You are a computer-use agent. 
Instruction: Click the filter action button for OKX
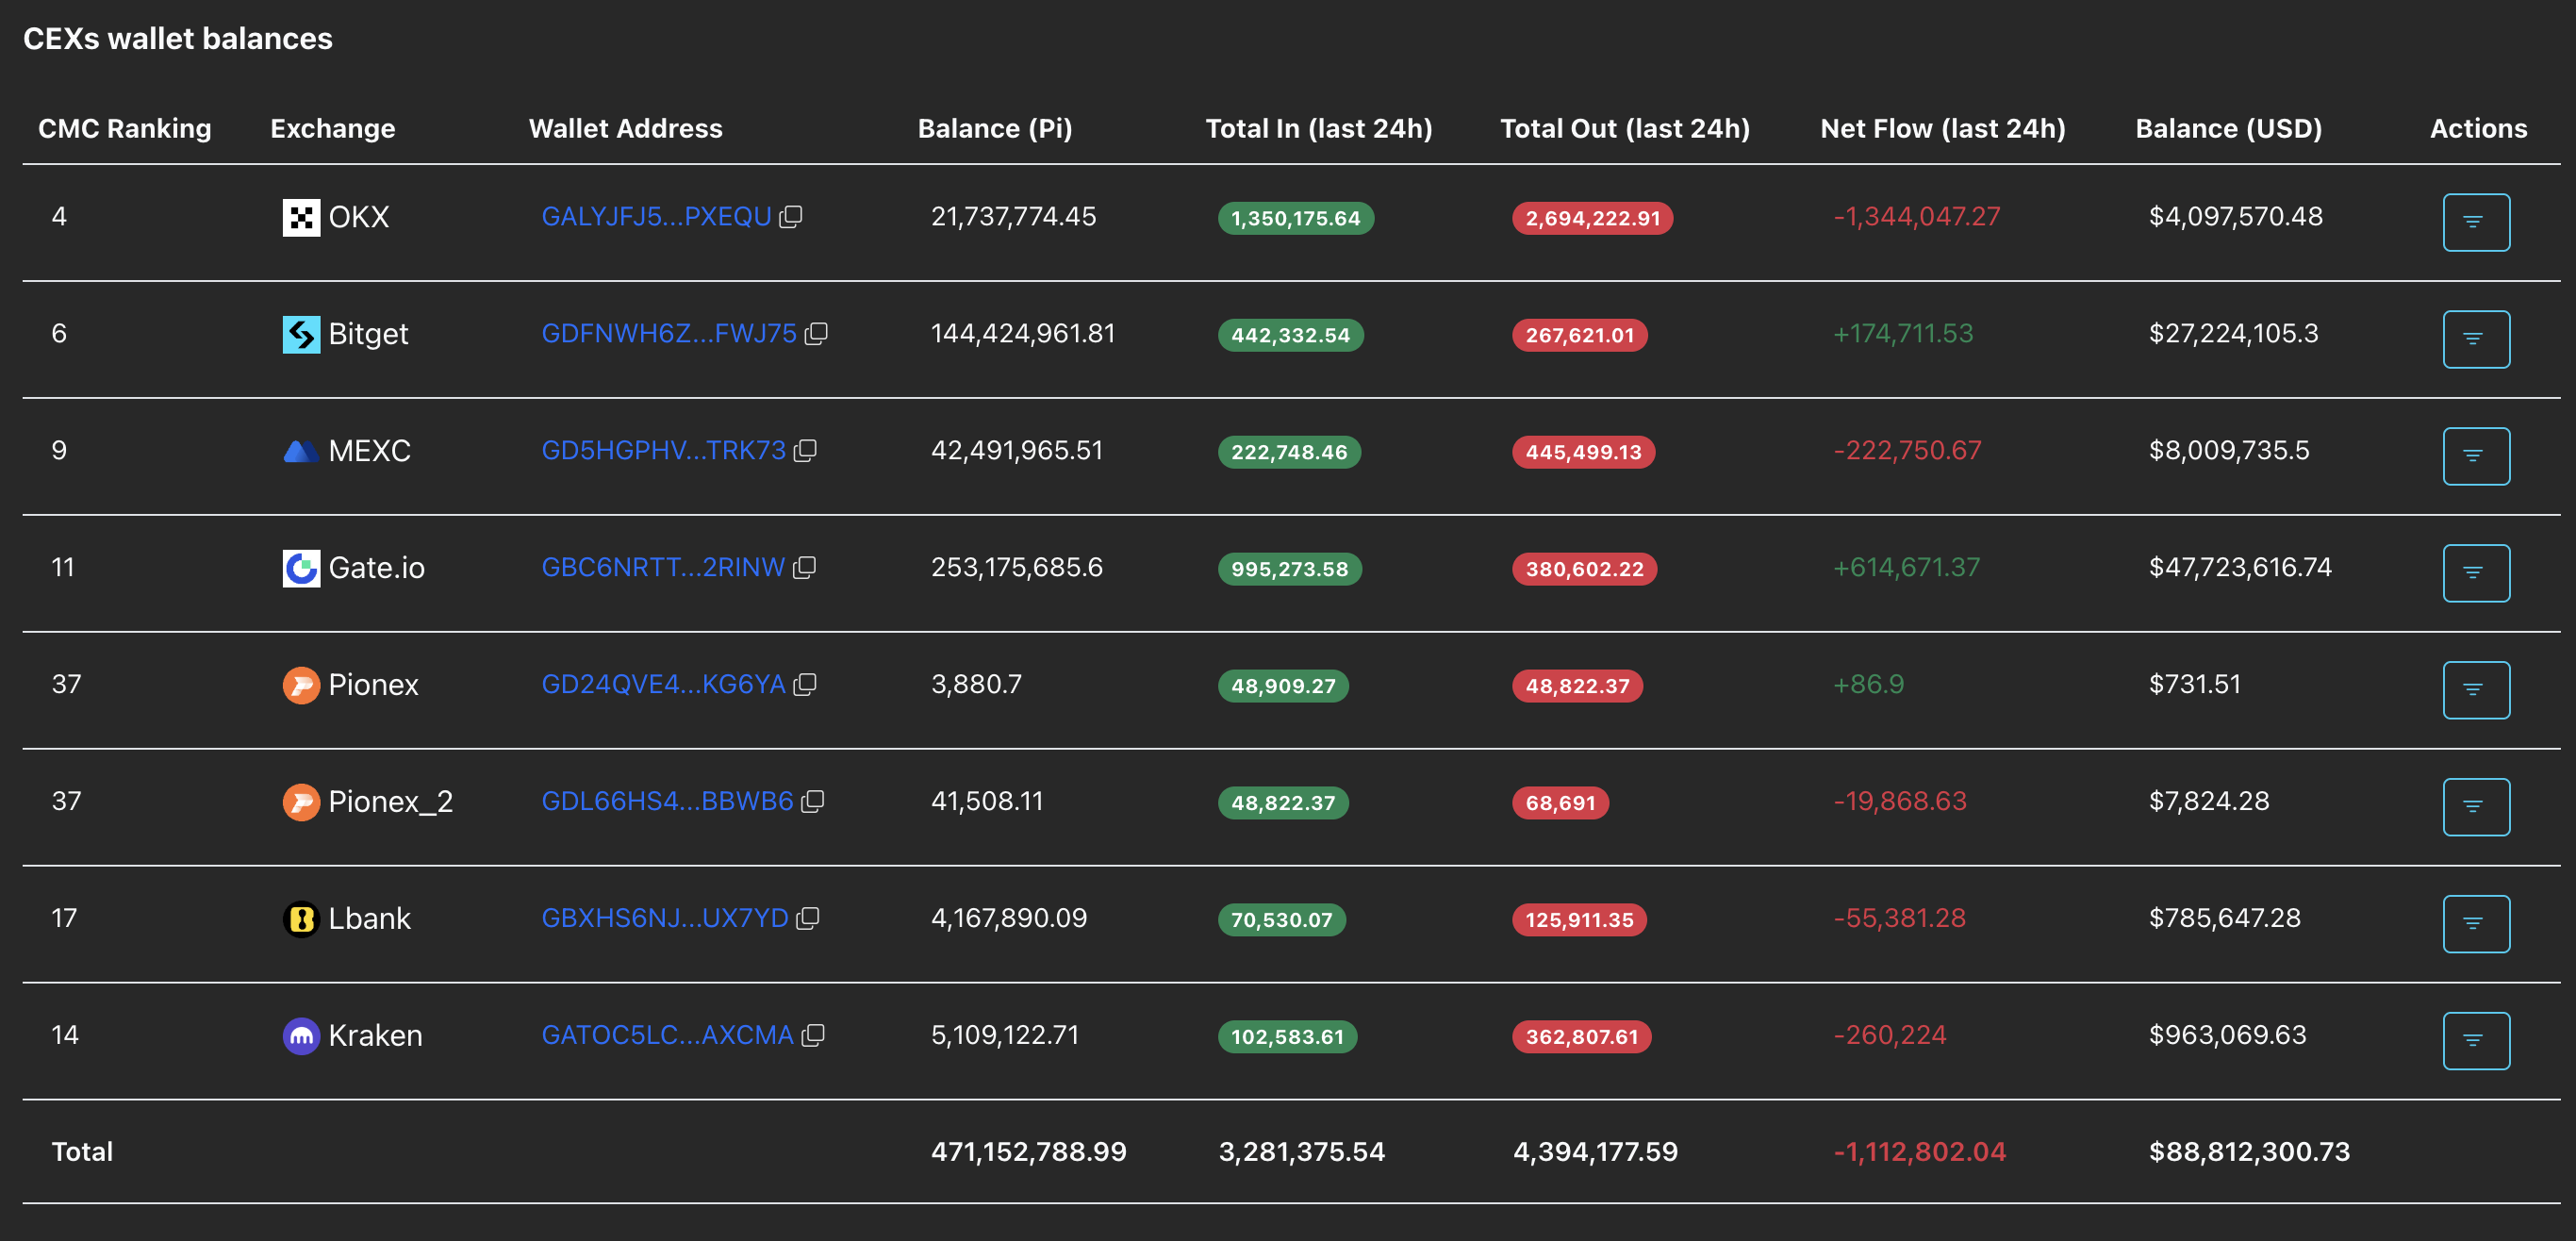point(2475,222)
